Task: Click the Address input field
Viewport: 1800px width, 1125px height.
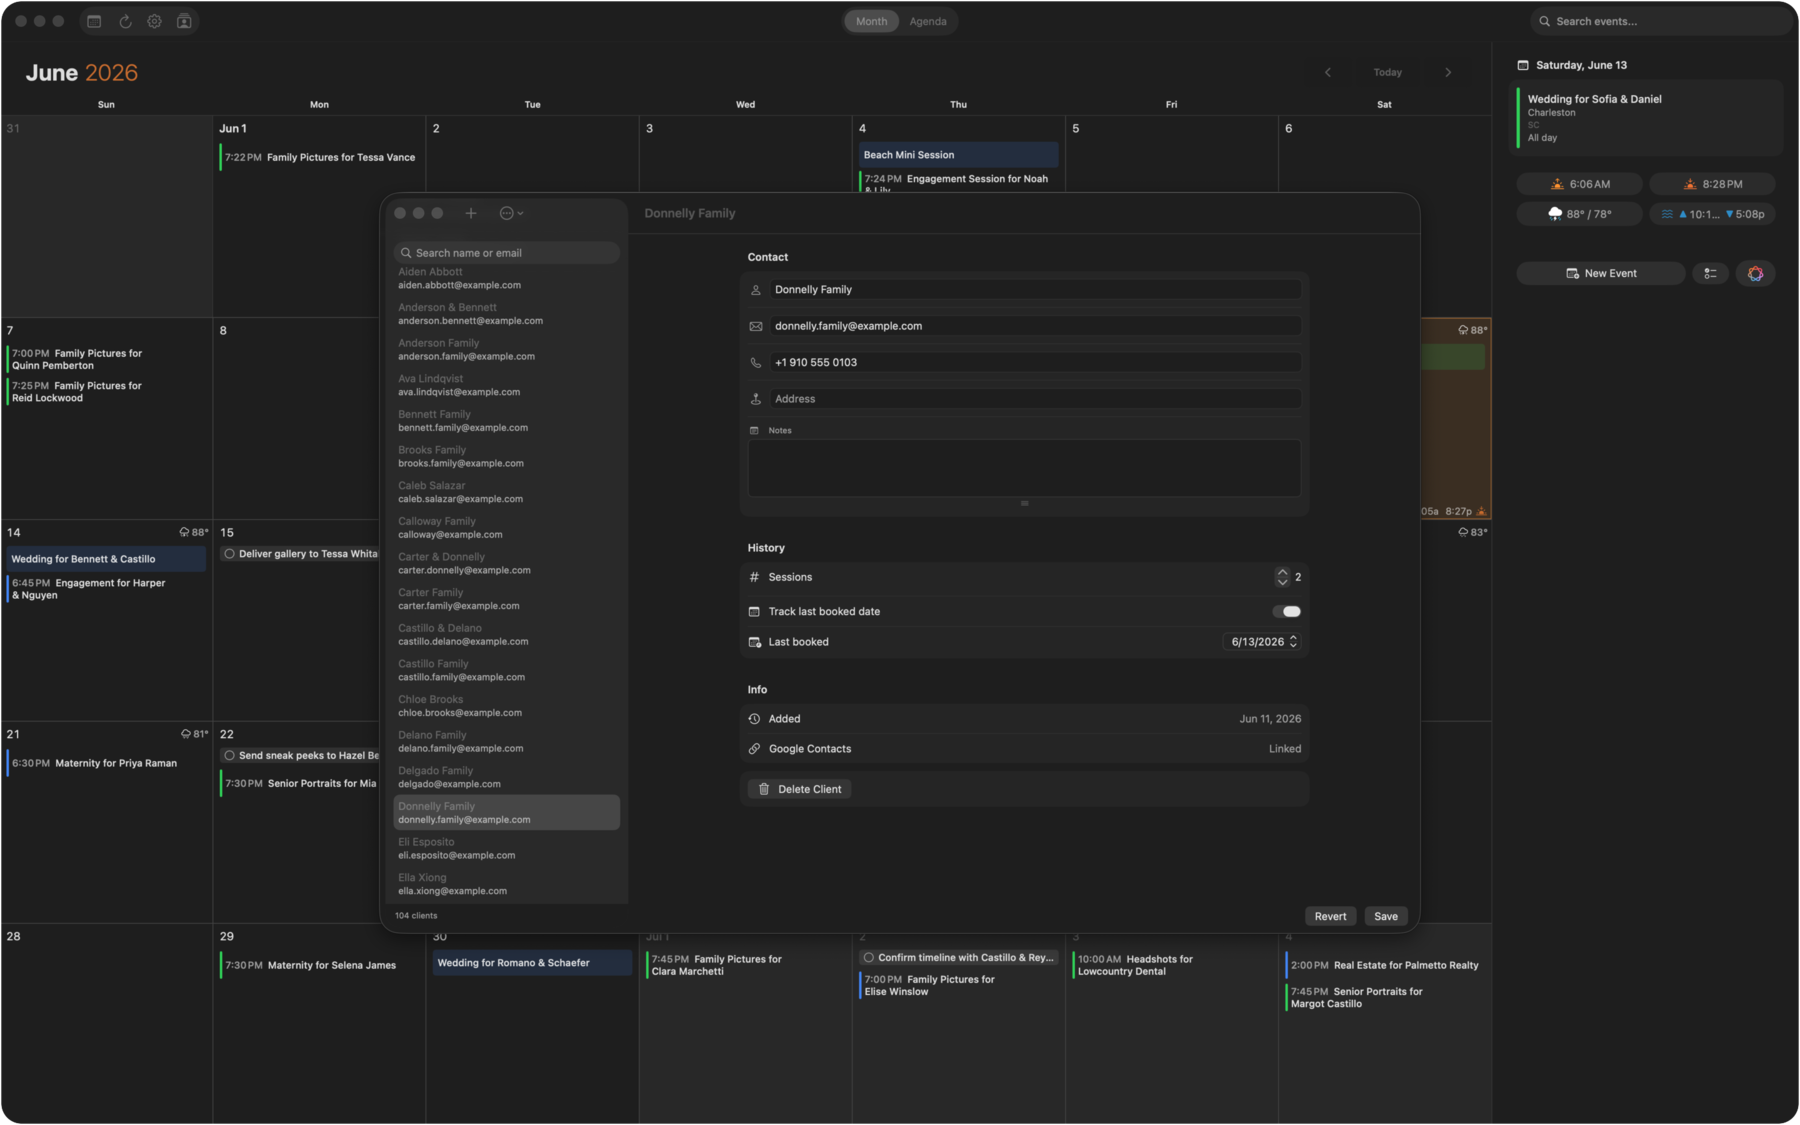Action: click(x=1035, y=399)
